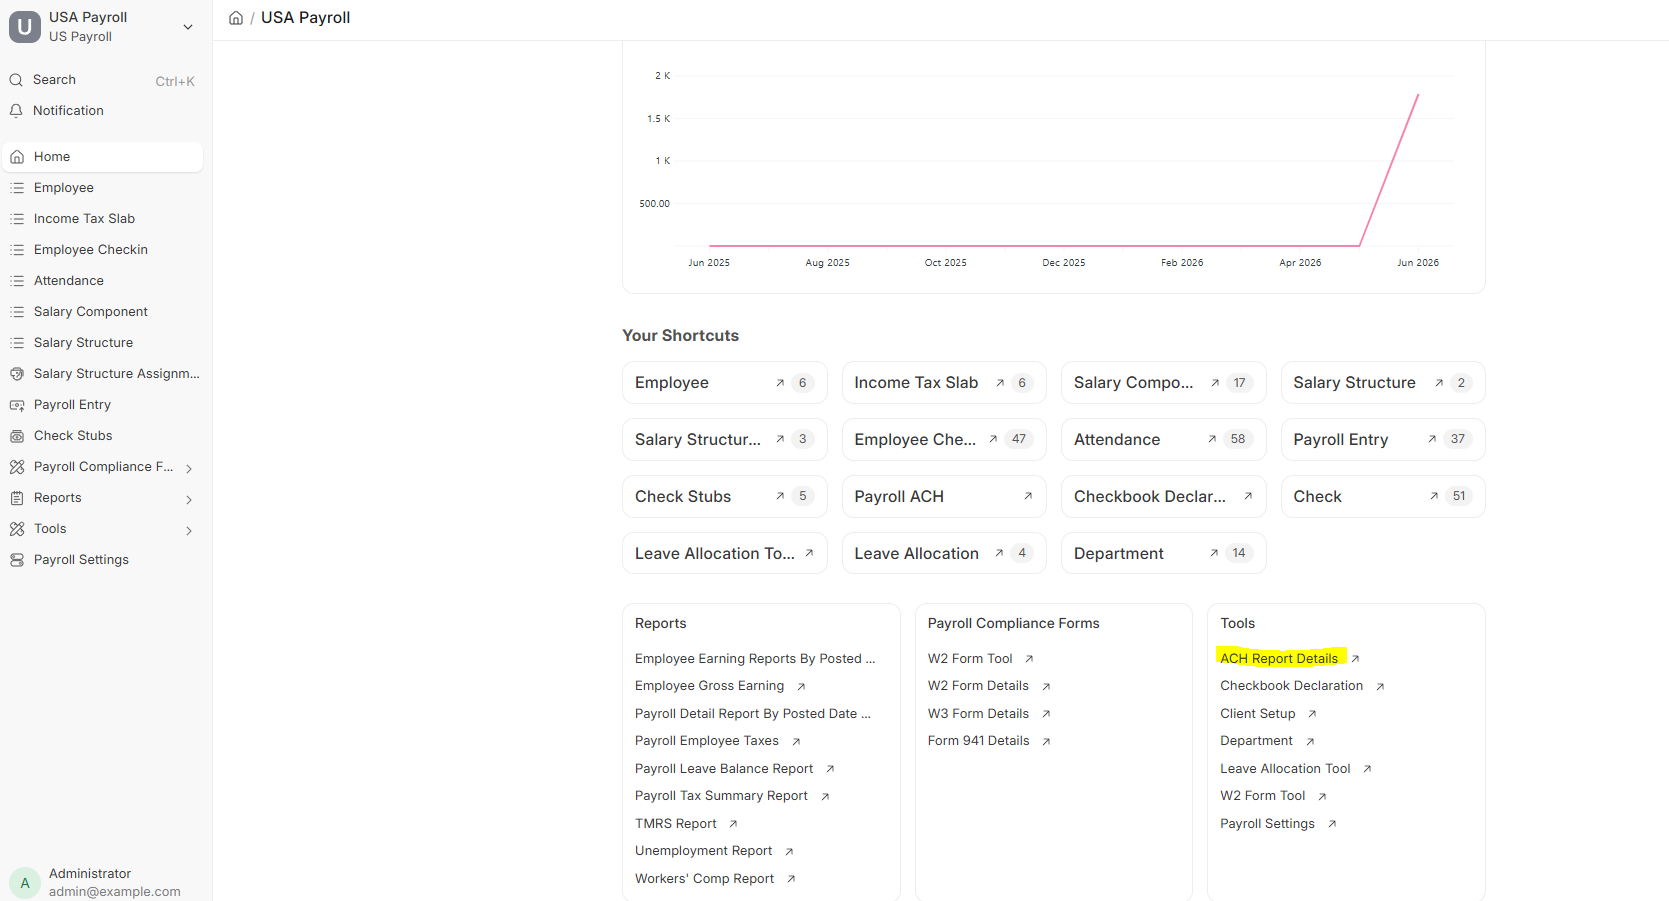Open the Department shortcut card
This screenshot has width=1669, height=901.
click(1163, 553)
